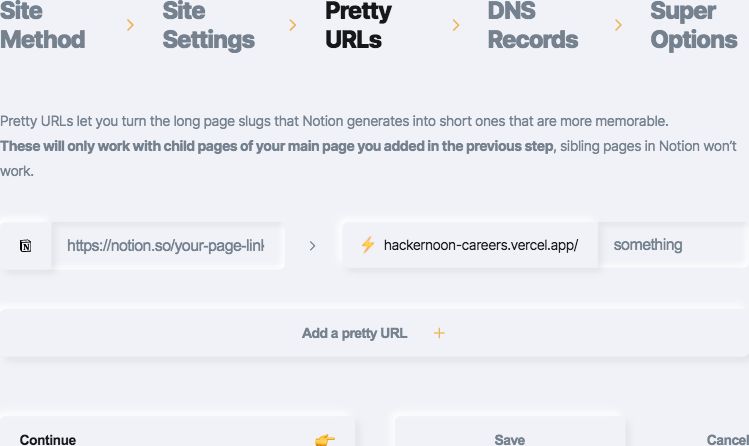Click the lightning bolt icon
The width and height of the screenshot is (749, 446).
pyautogui.click(x=367, y=245)
